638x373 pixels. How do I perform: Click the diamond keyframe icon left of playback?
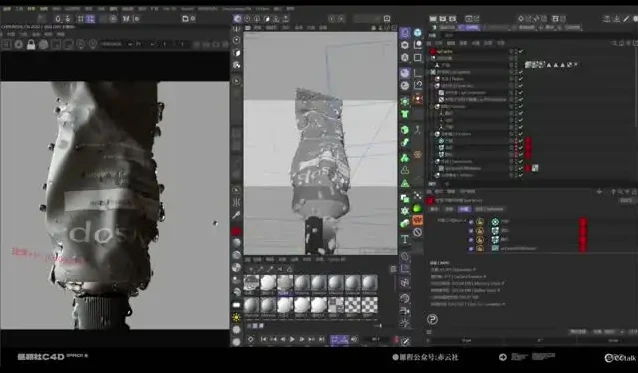251,339
